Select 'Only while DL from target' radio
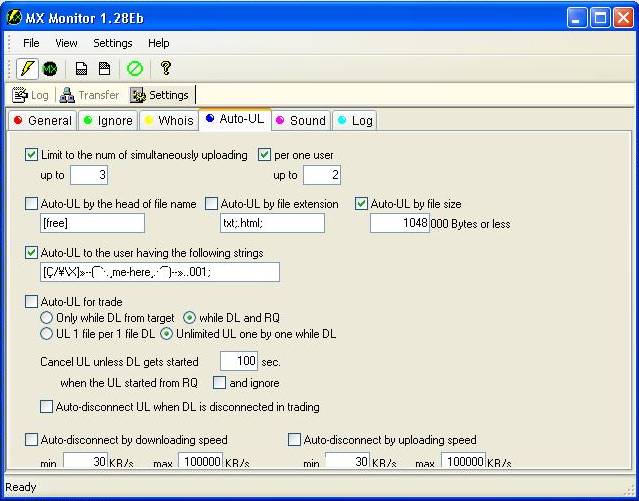Screen dimensions: 639x501 click(x=46, y=318)
